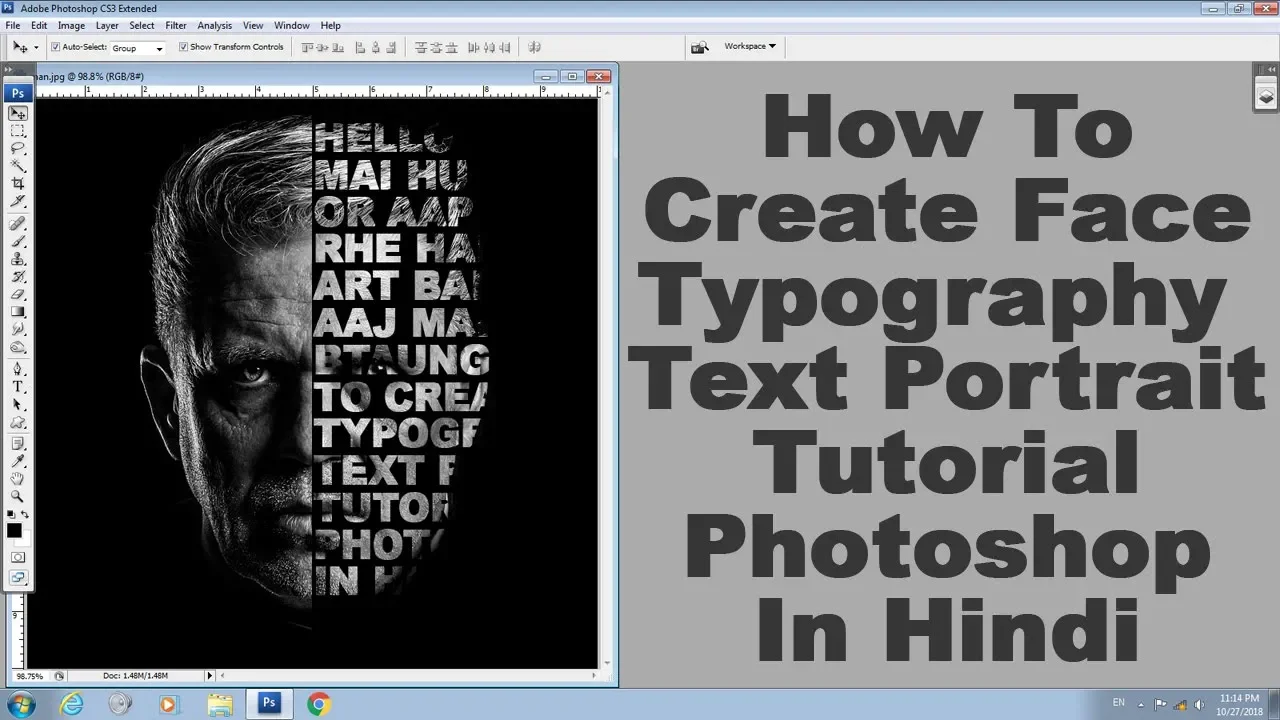Swap or reset default foreground and background colors
This screenshot has width=1280, height=720.
(18, 514)
